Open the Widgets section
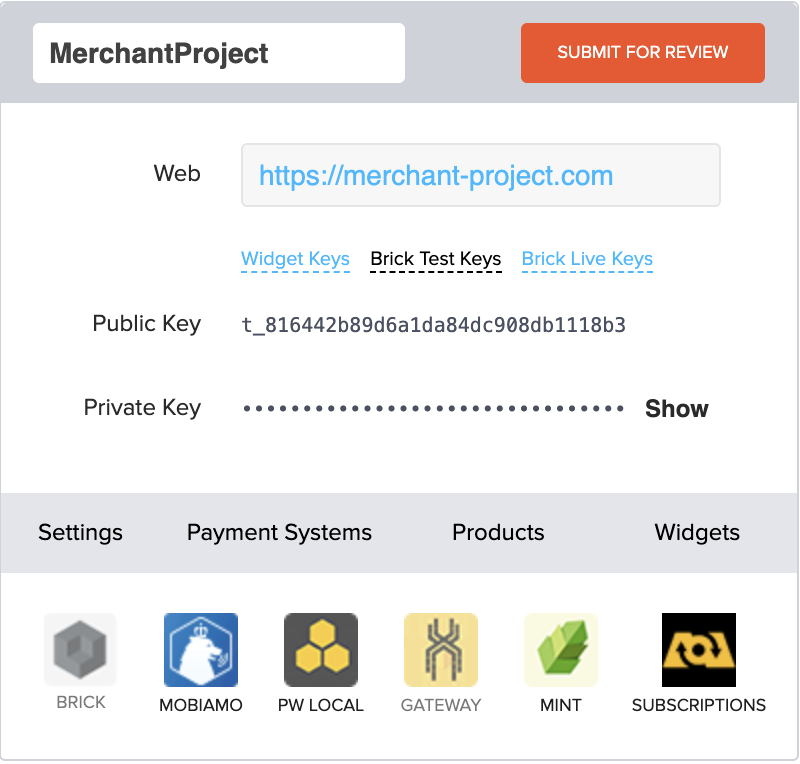The image size is (800, 764). pyautogui.click(x=697, y=532)
